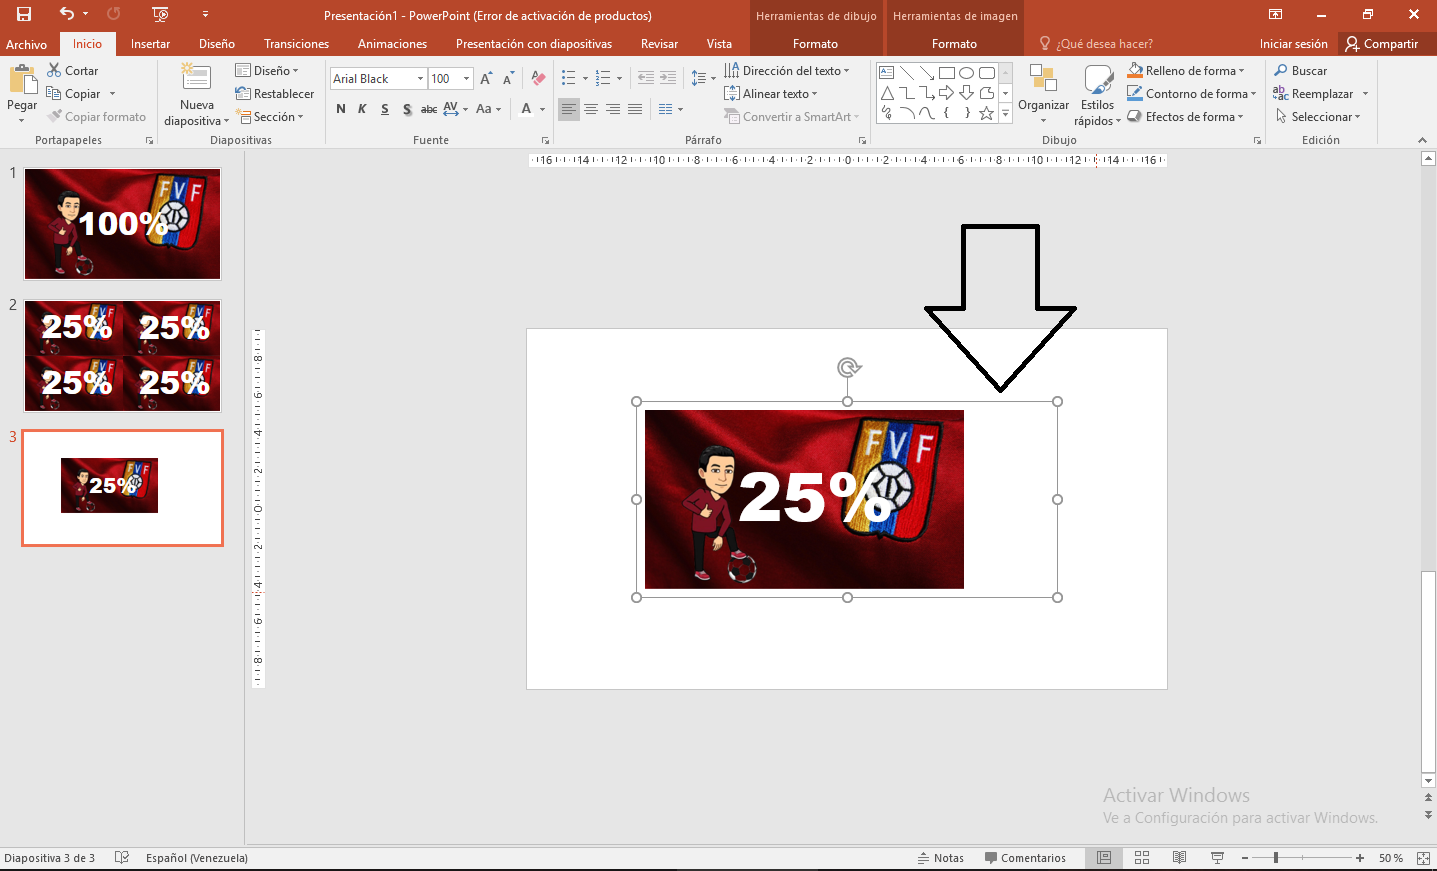Image resolution: width=1437 pixels, height=871 pixels.
Task: Click the Save icon in quick access toolbar
Action: point(24,14)
